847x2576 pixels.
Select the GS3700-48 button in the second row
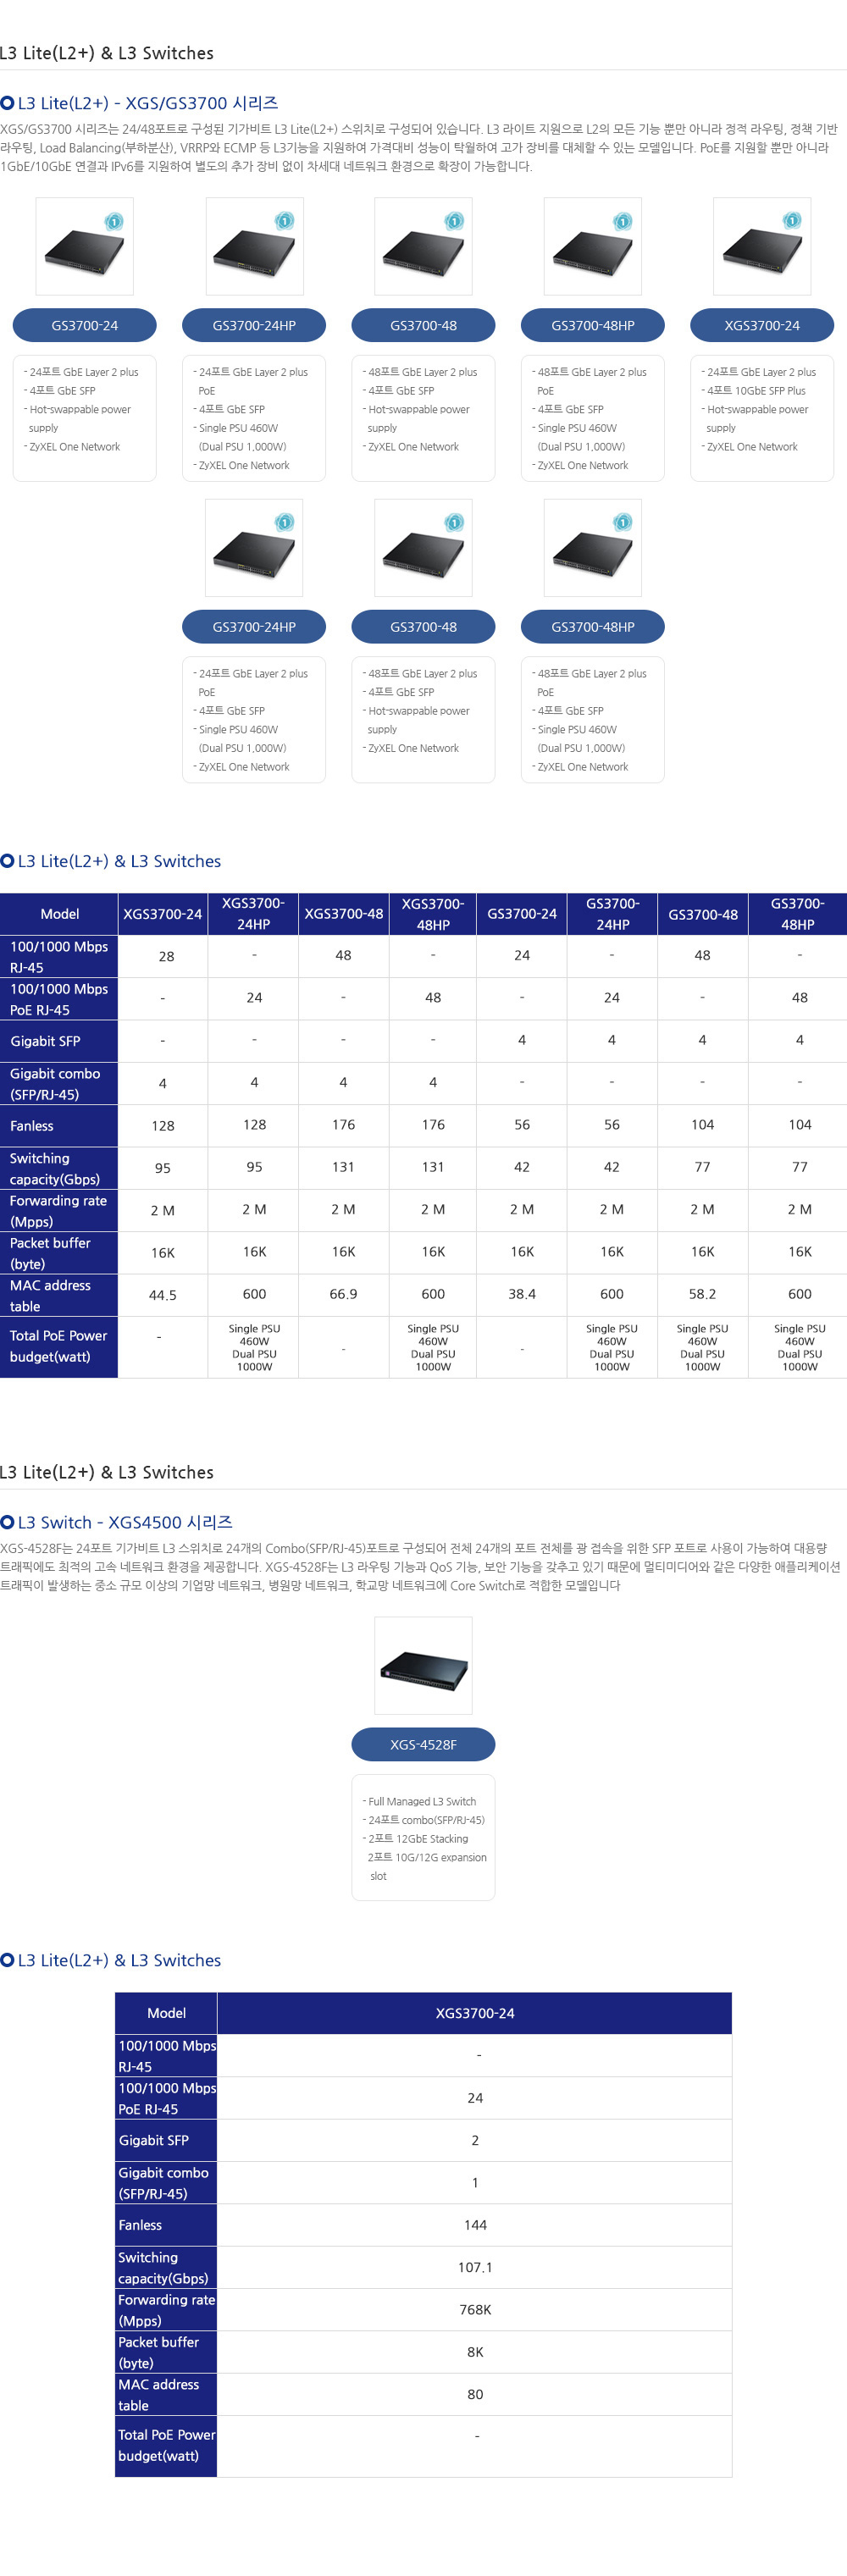coord(423,627)
